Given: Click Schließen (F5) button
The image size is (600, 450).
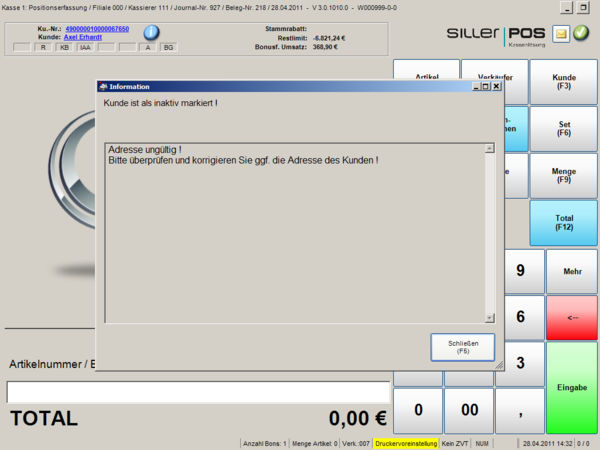Looking at the screenshot, I should coord(463,347).
